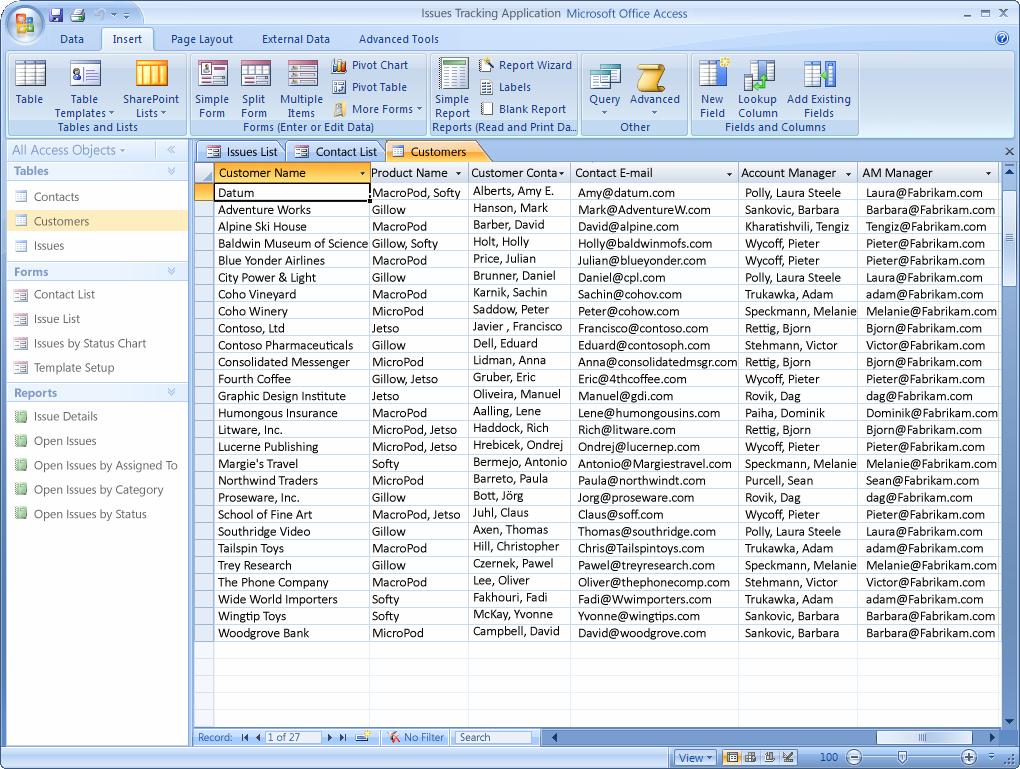The width and height of the screenshot is (1020, 769).
Task: Launch the Report Wizard
Action: click(x=525, y=65)
